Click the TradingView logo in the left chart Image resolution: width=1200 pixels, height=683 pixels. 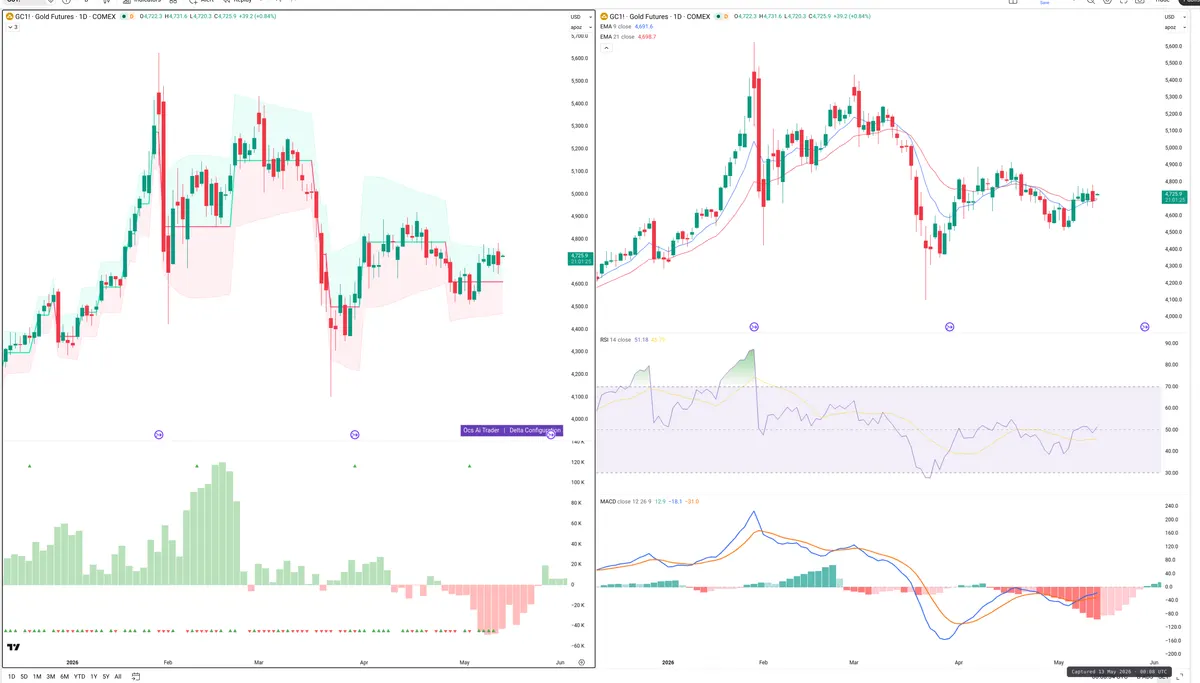click(x=14, y=648)
